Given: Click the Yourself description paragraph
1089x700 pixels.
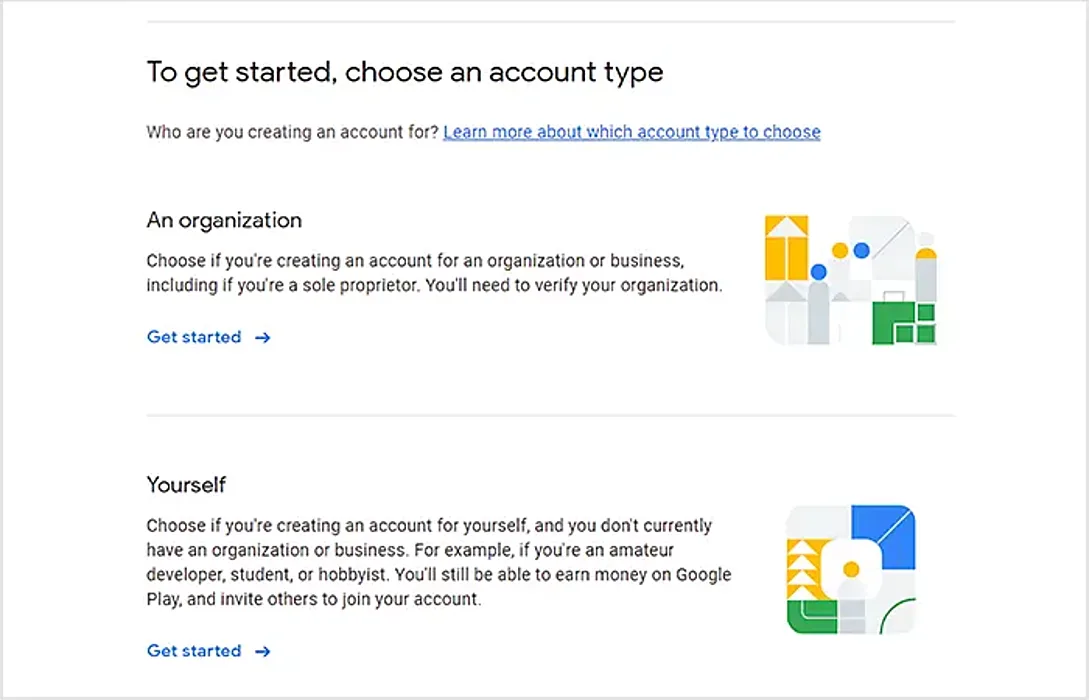Looking at the screenshot, I should click(x=438, y=563).
